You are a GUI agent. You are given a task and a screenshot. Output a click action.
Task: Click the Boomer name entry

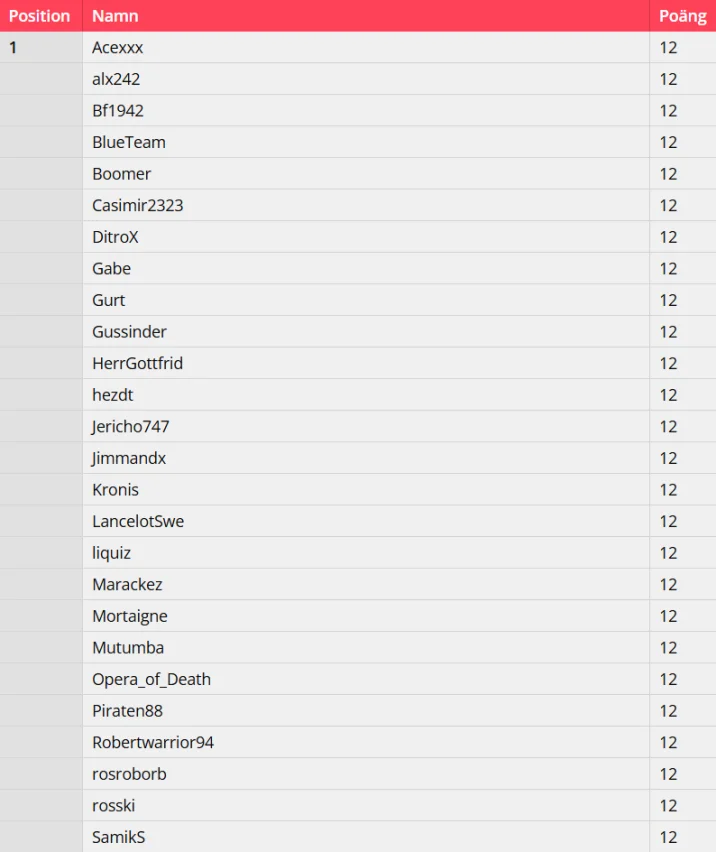click(122, 174)
